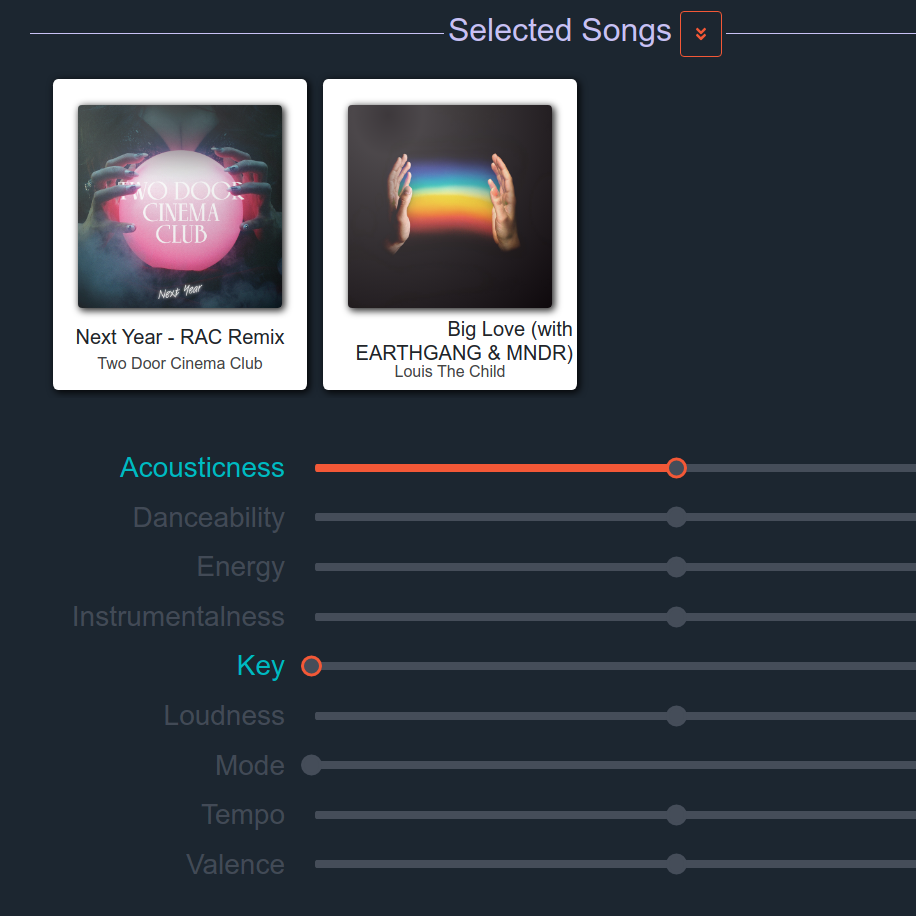Image resolution: width=916 pixels, height=916 pixels.
Task: Disable the Key filter label
Action: coord(261,666)
